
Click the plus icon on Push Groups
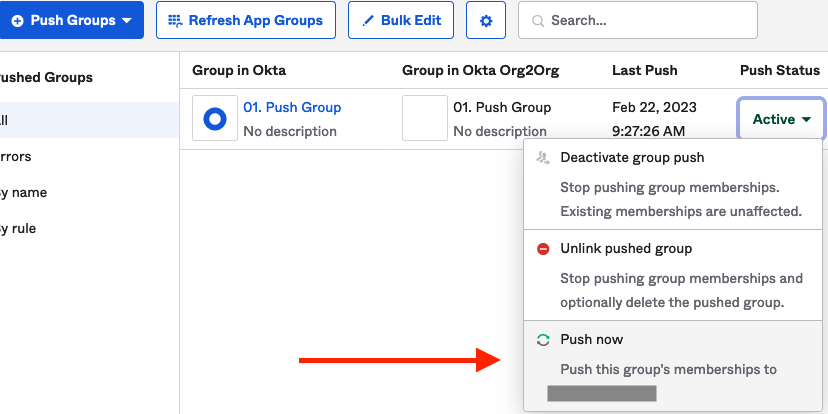coord(17,21)
